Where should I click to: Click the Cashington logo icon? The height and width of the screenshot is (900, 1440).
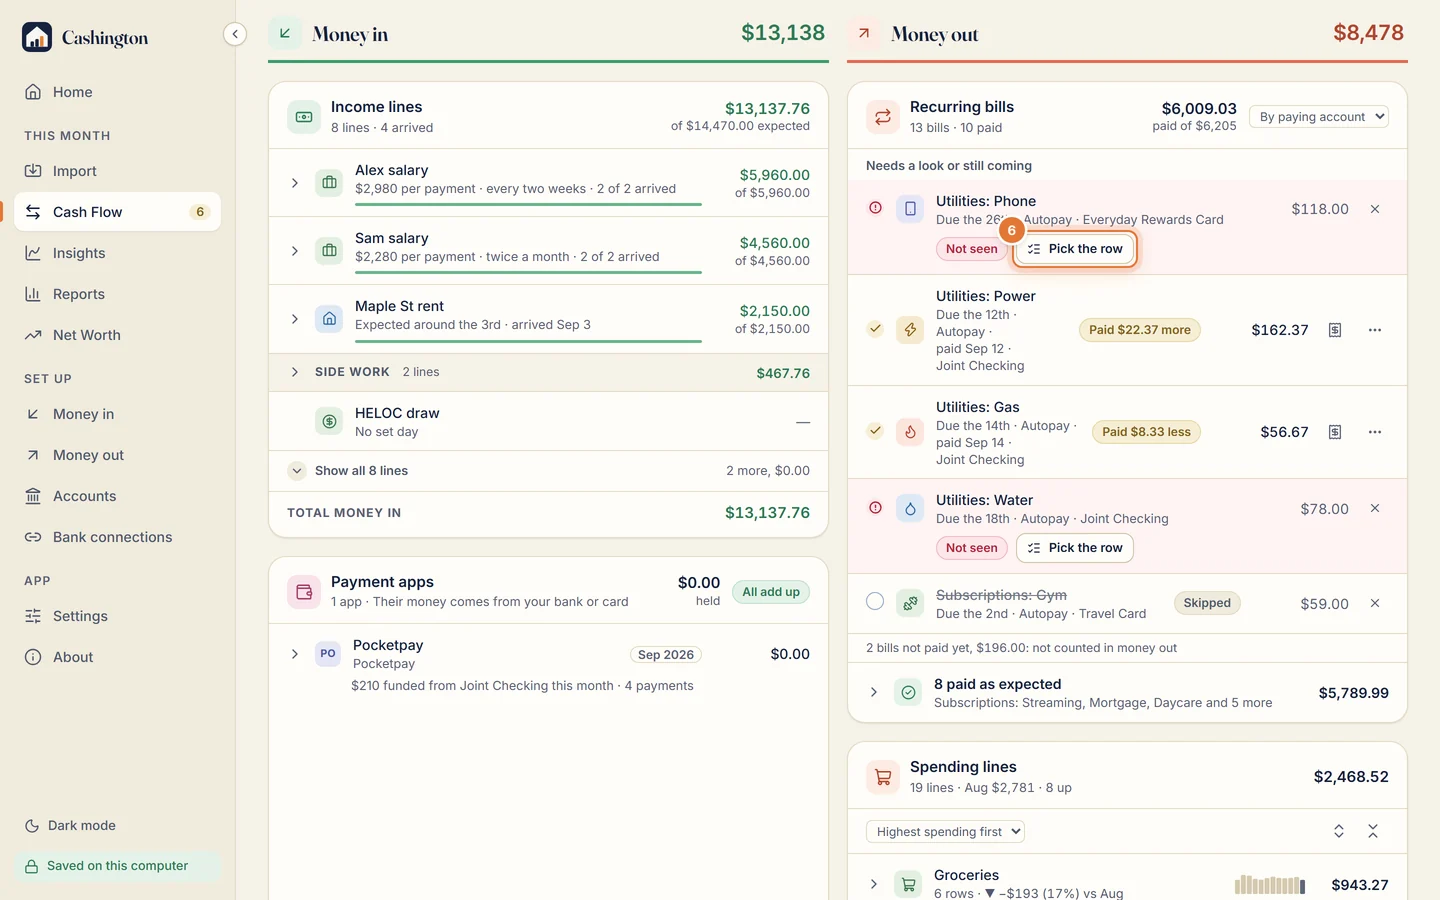coord(37,37)
